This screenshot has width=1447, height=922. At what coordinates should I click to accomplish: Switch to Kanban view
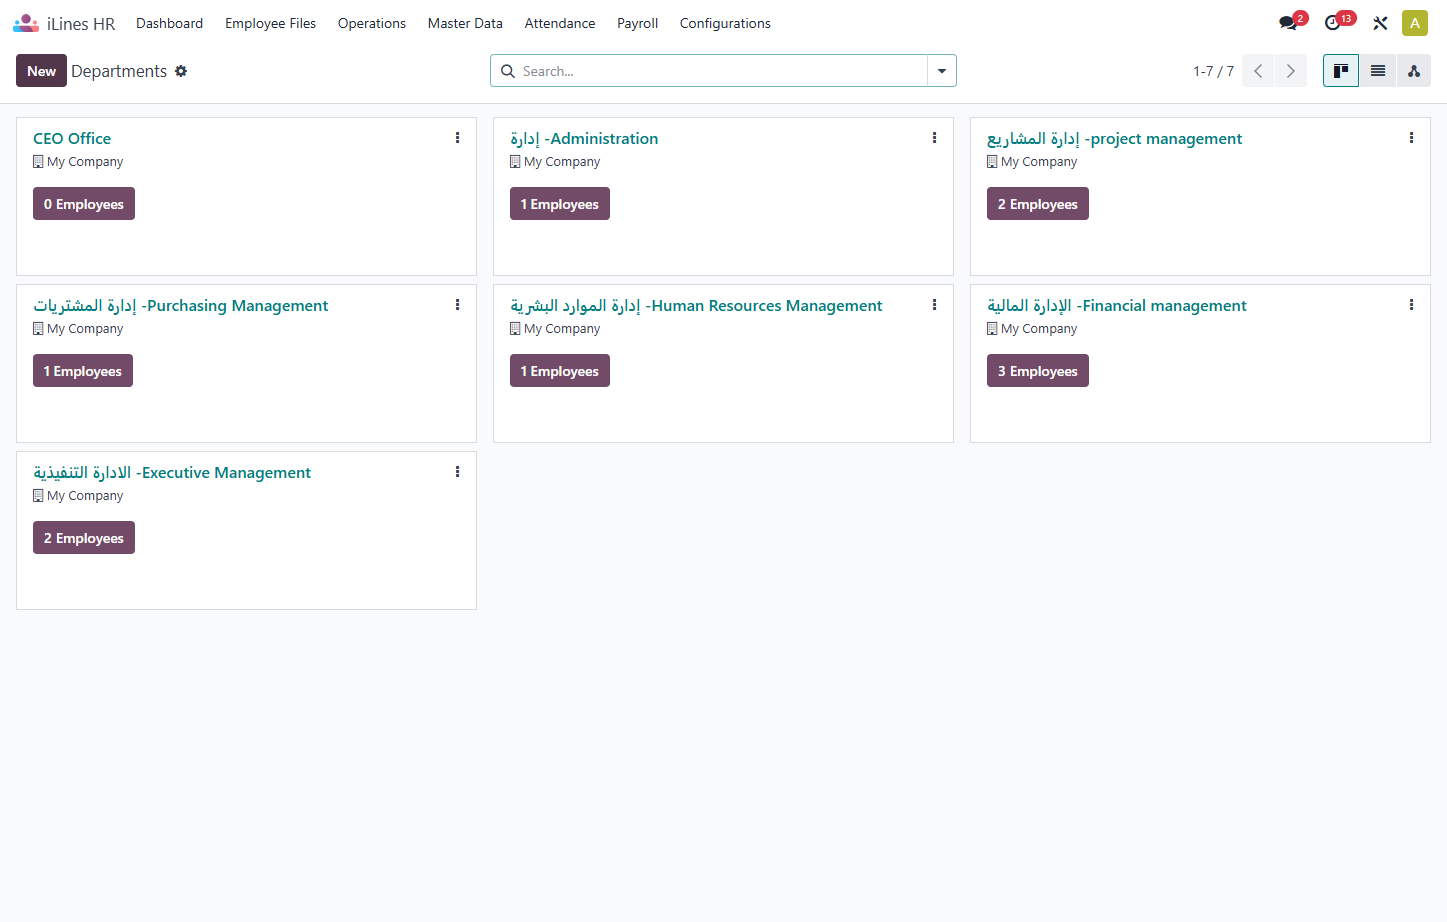(1341, 71)
